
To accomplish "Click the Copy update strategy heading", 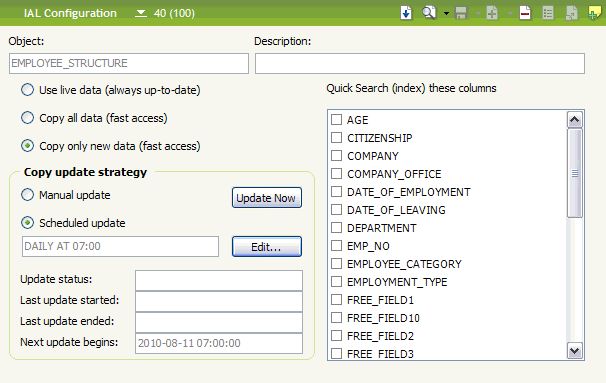I will coord(85,172).
